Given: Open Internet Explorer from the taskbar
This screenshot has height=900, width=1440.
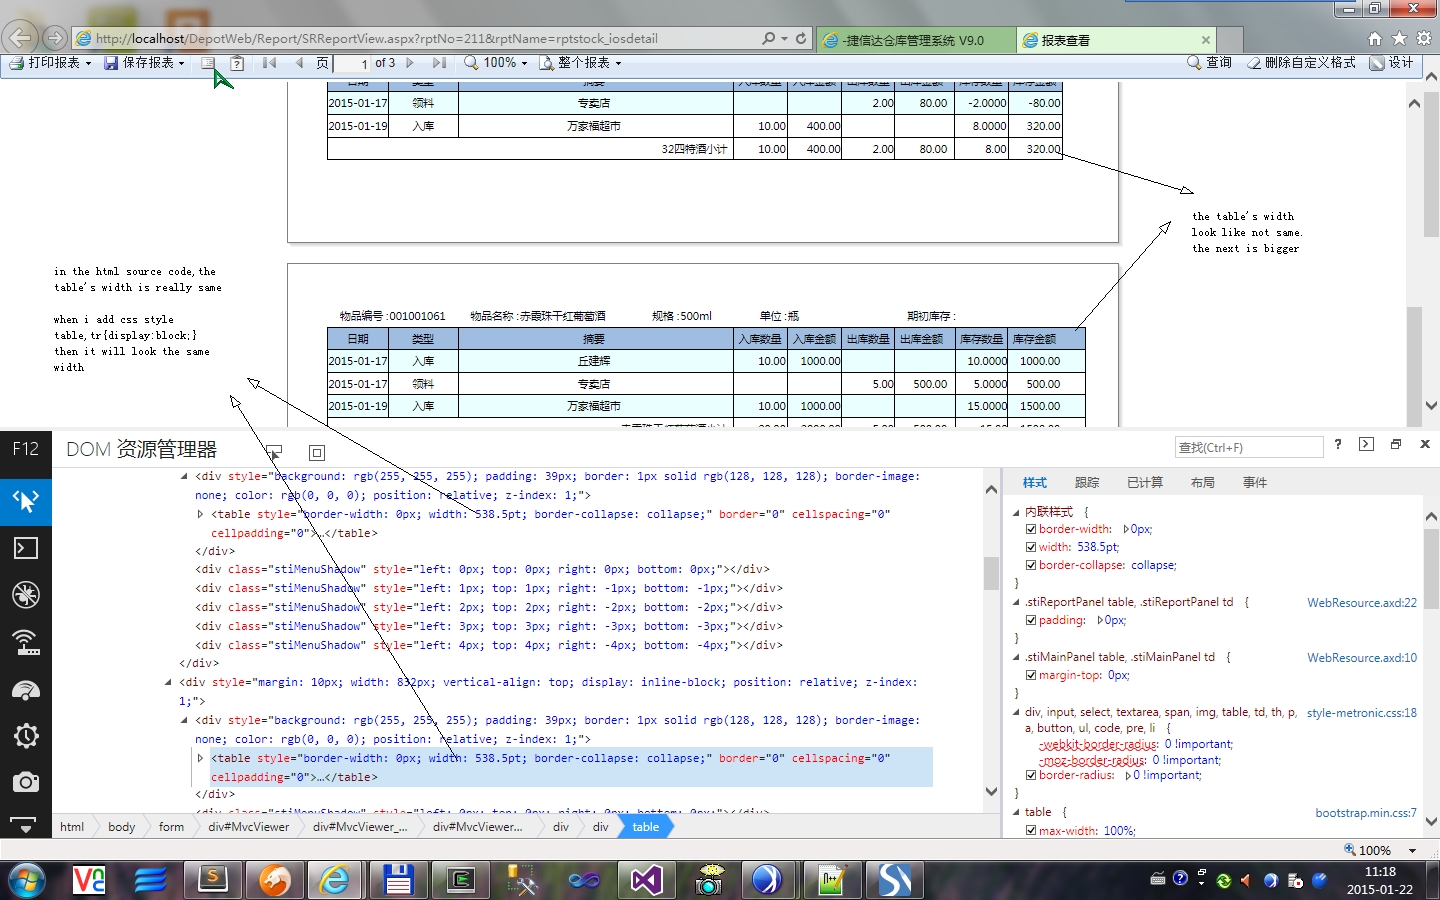Looking at the screenshot, I should pos(334,880).
